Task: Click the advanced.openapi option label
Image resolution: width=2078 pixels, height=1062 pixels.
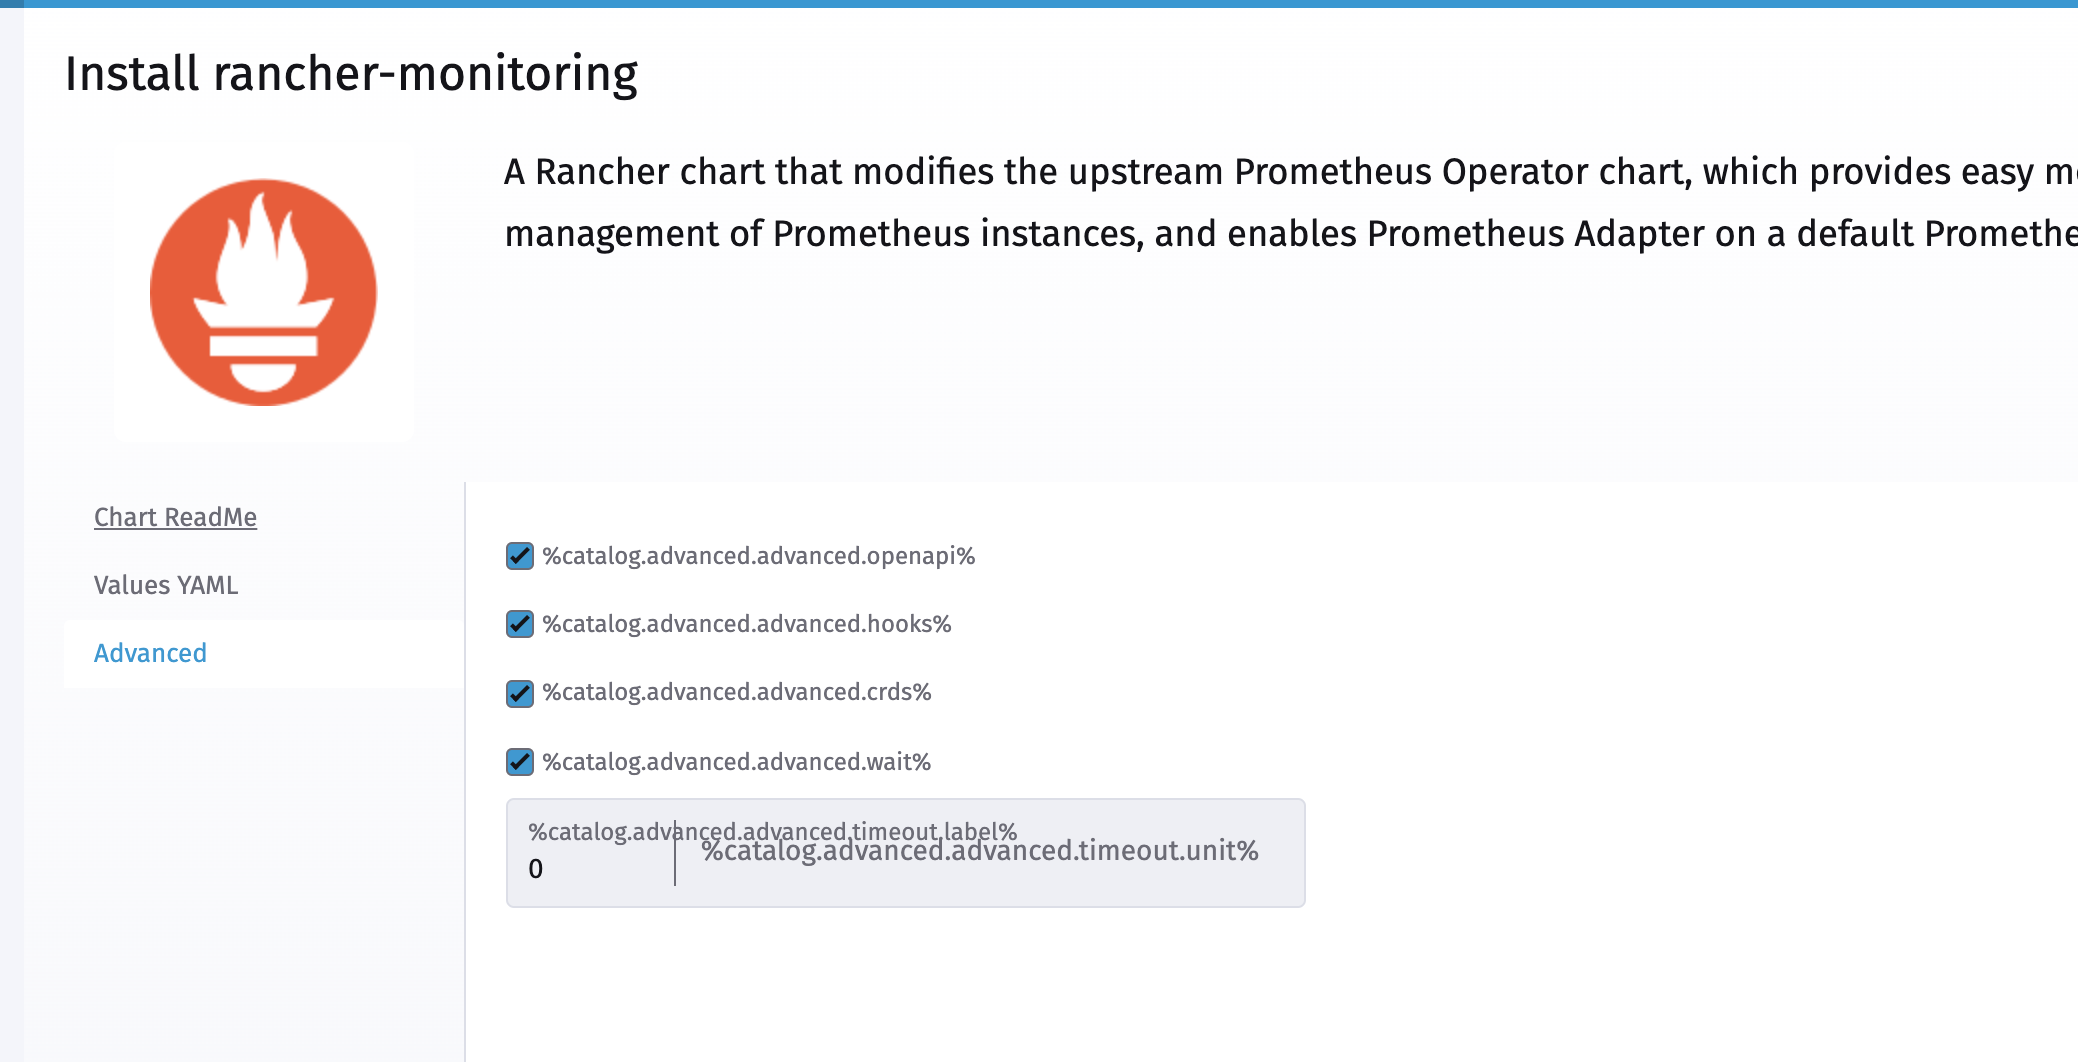Action: point(758,557)
